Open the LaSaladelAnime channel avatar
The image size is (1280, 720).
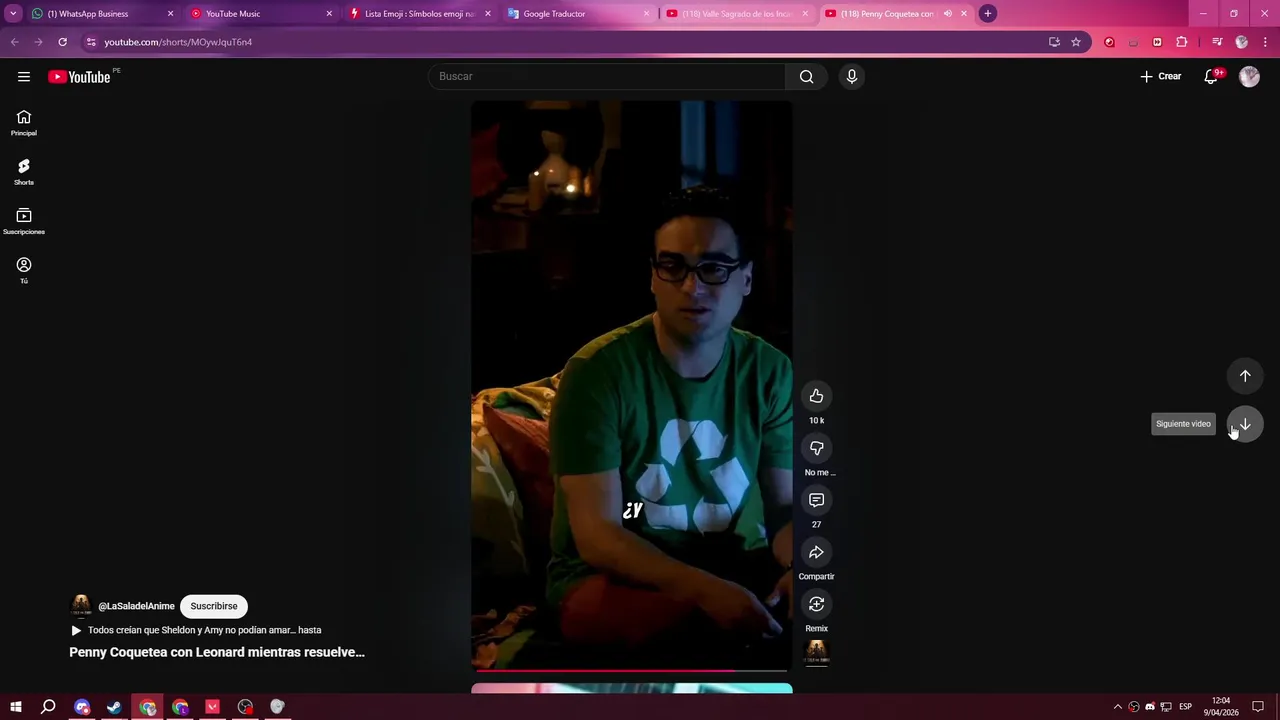coord(81,606)
